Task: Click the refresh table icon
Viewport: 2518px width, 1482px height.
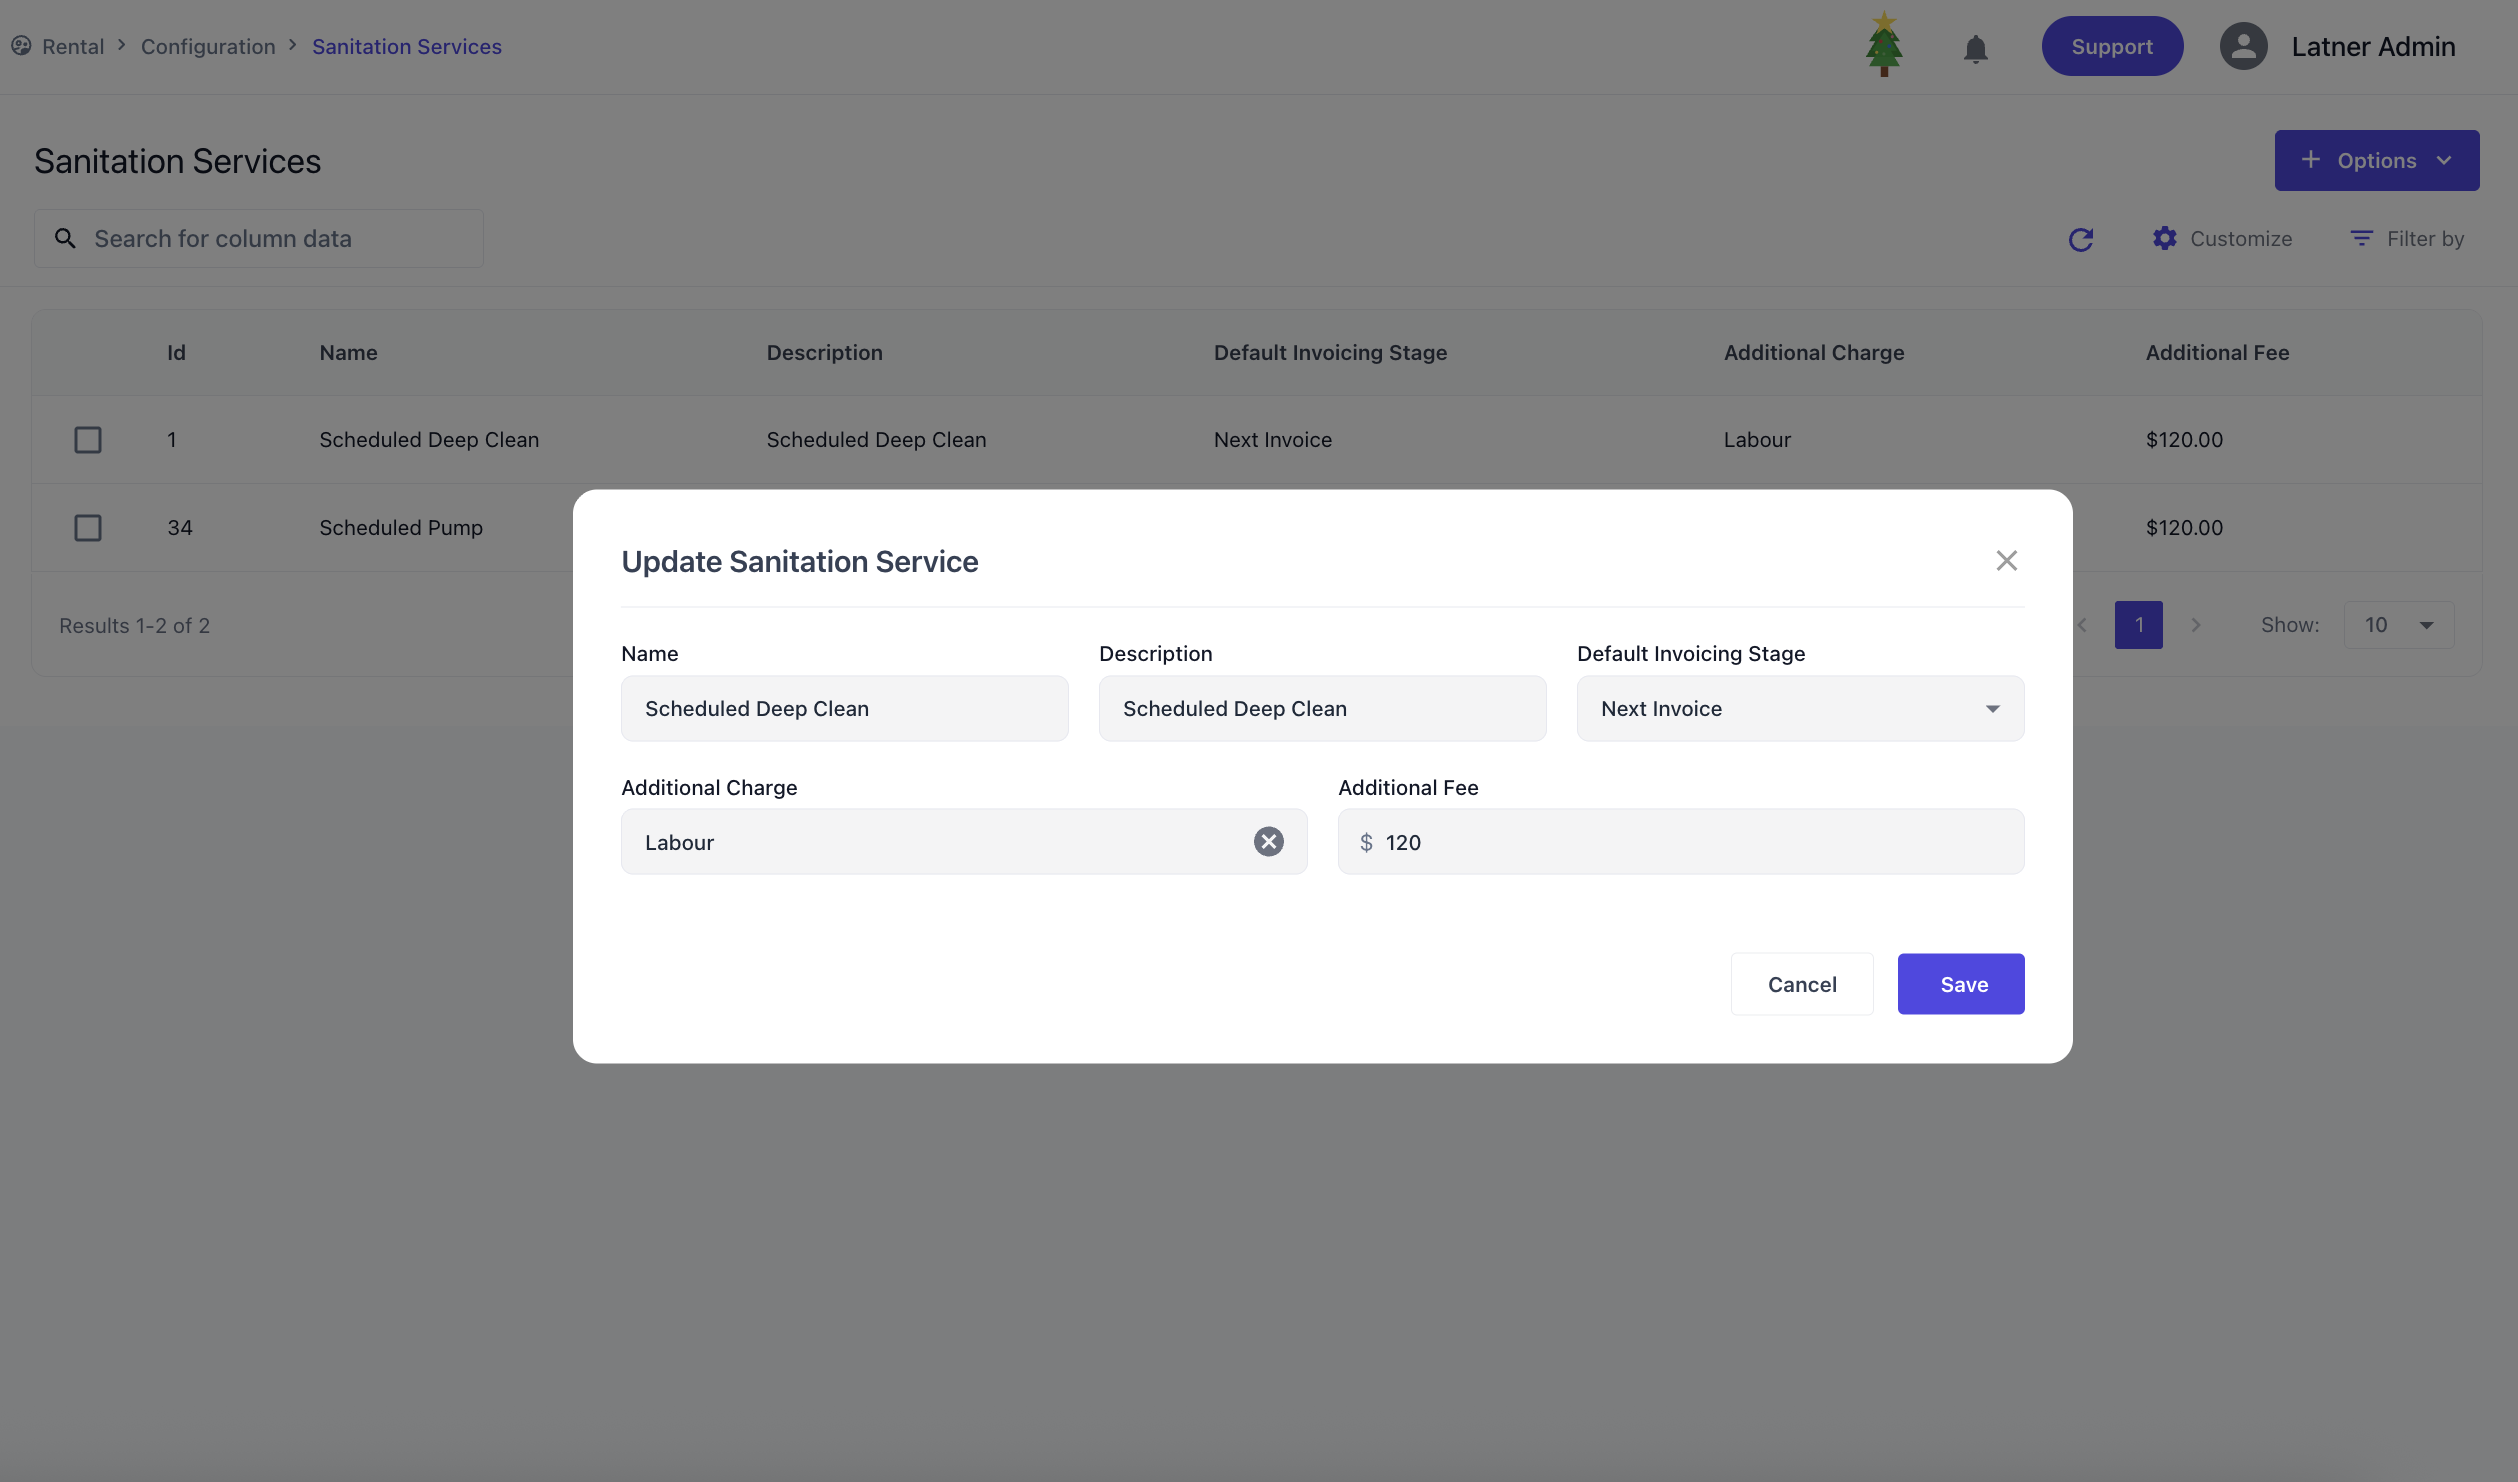Action: [2080, 239]
